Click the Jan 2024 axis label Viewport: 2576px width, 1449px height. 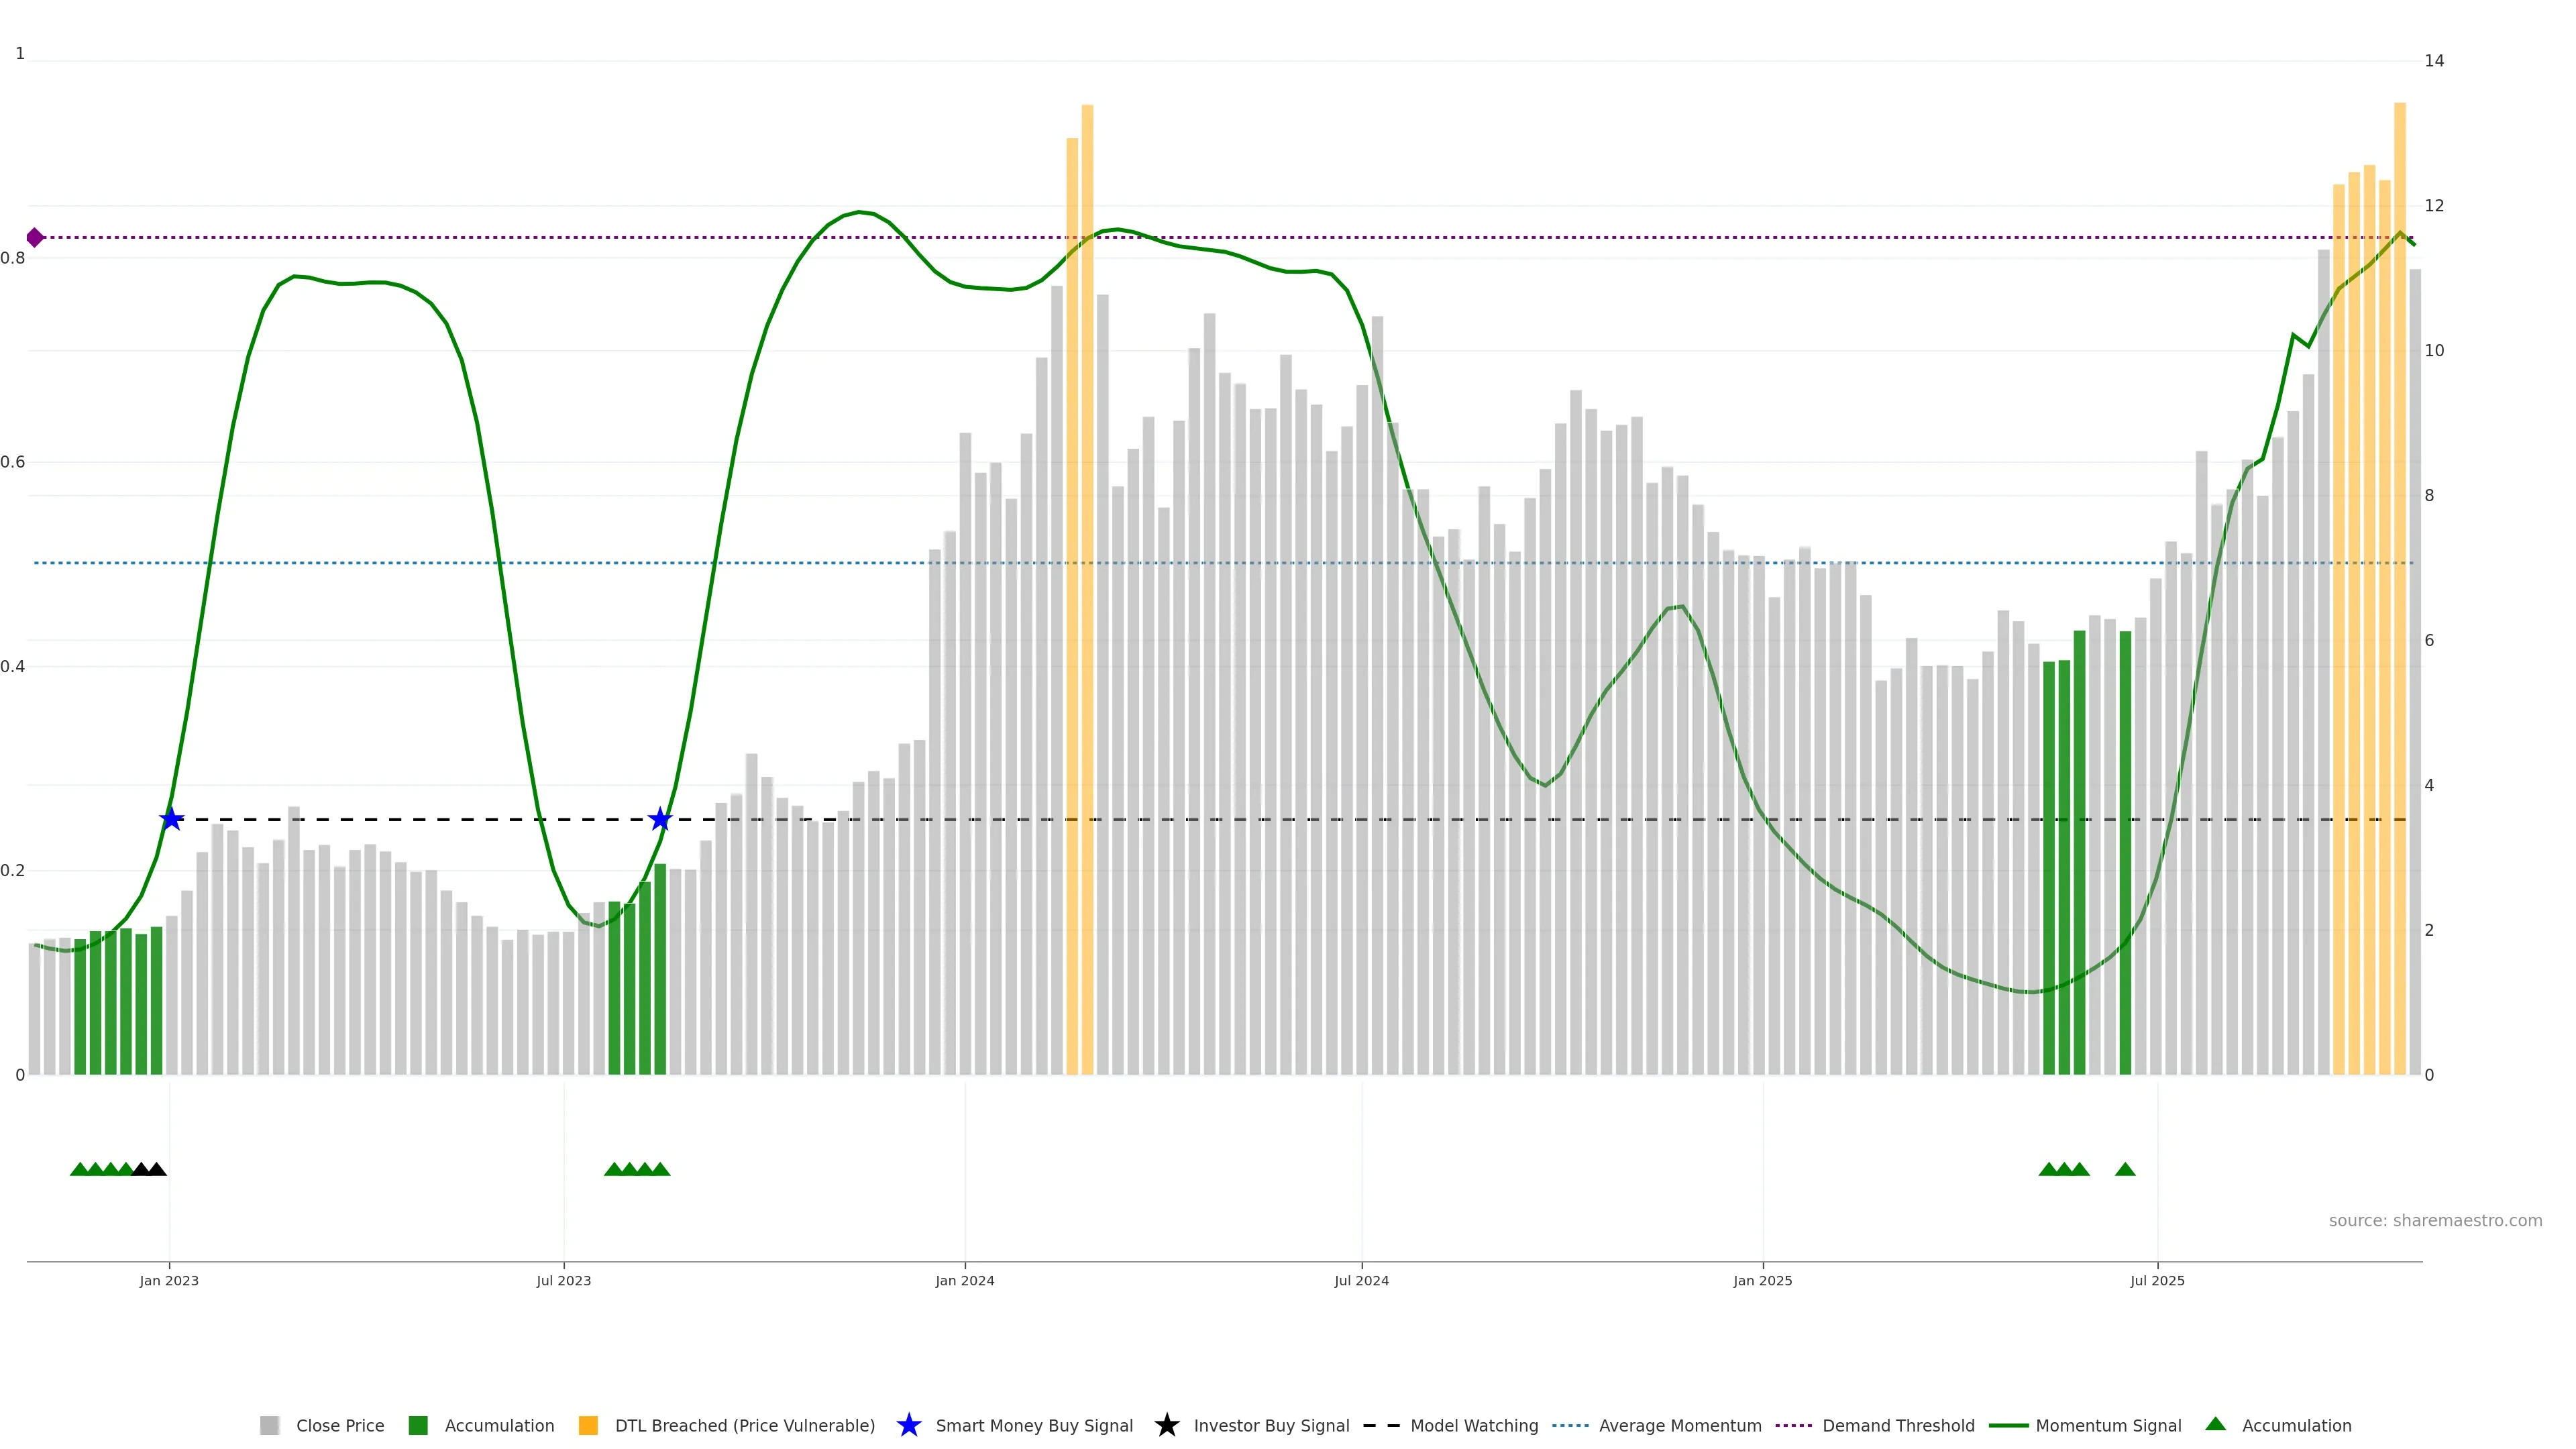point(964,1280)
